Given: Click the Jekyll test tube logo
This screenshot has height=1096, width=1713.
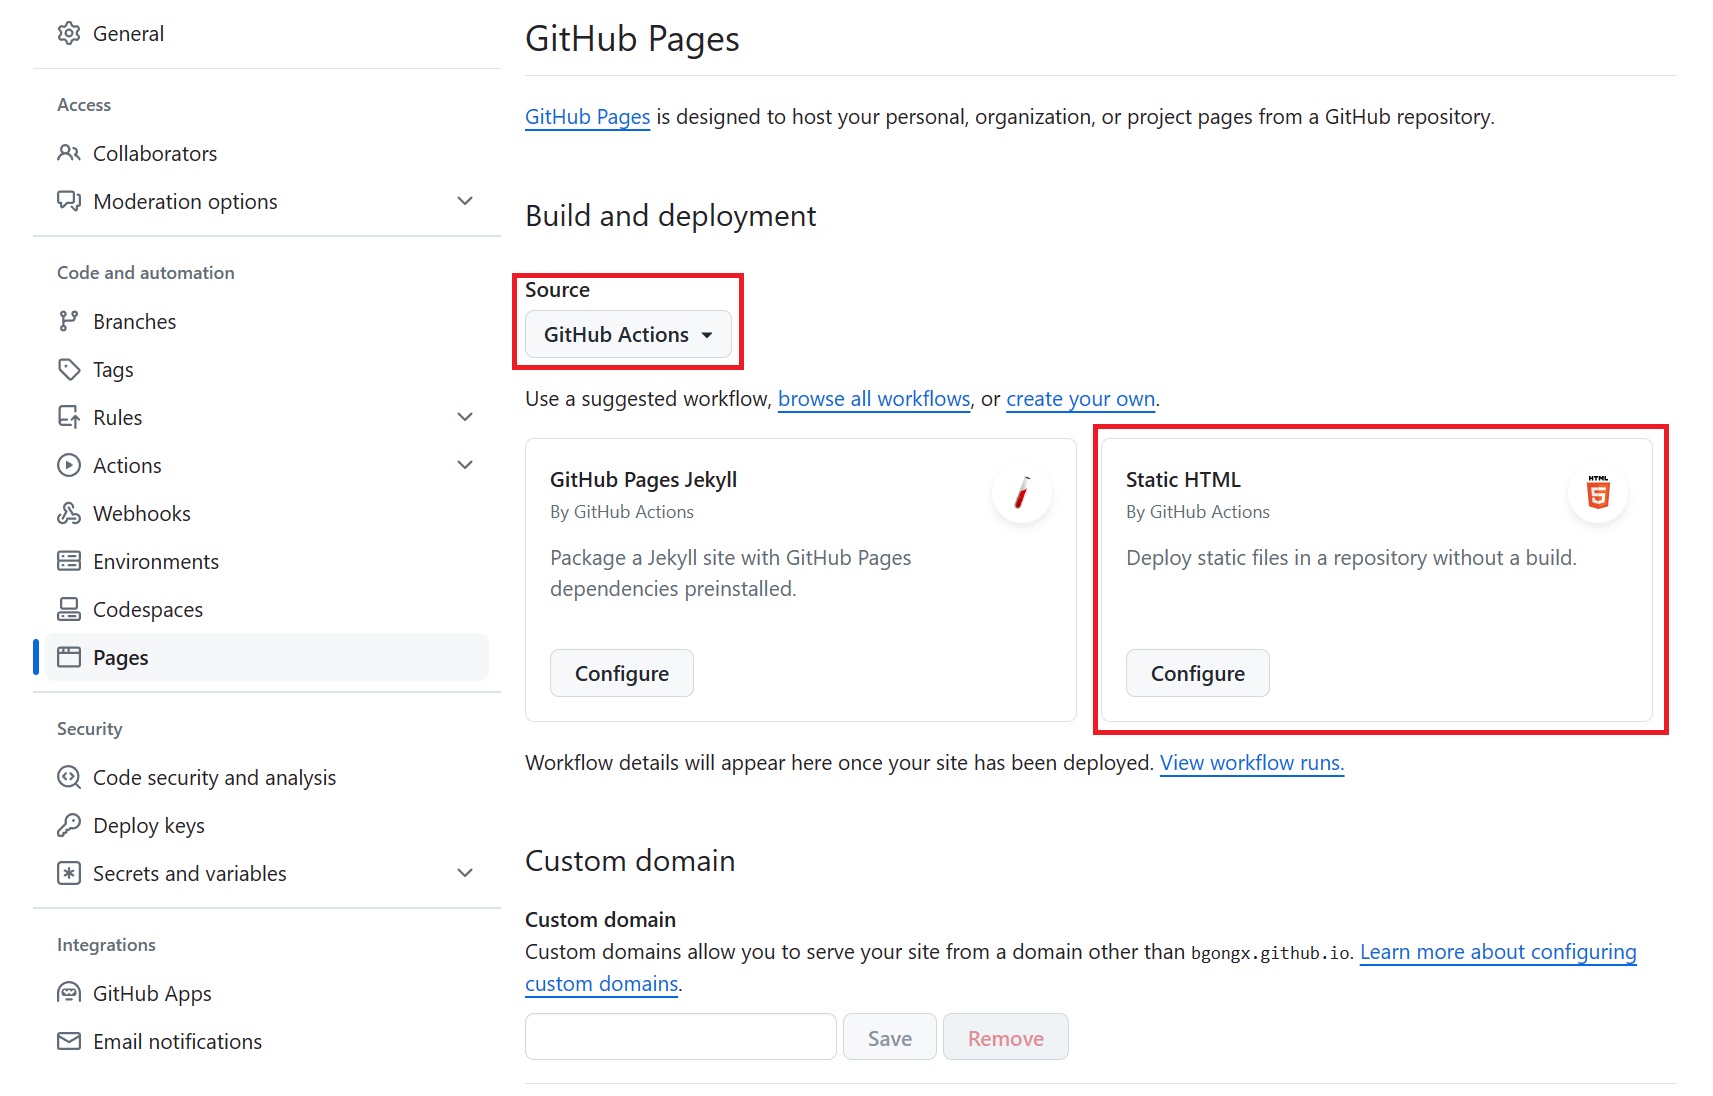Looking at the screenshot, I should 1022,493.
